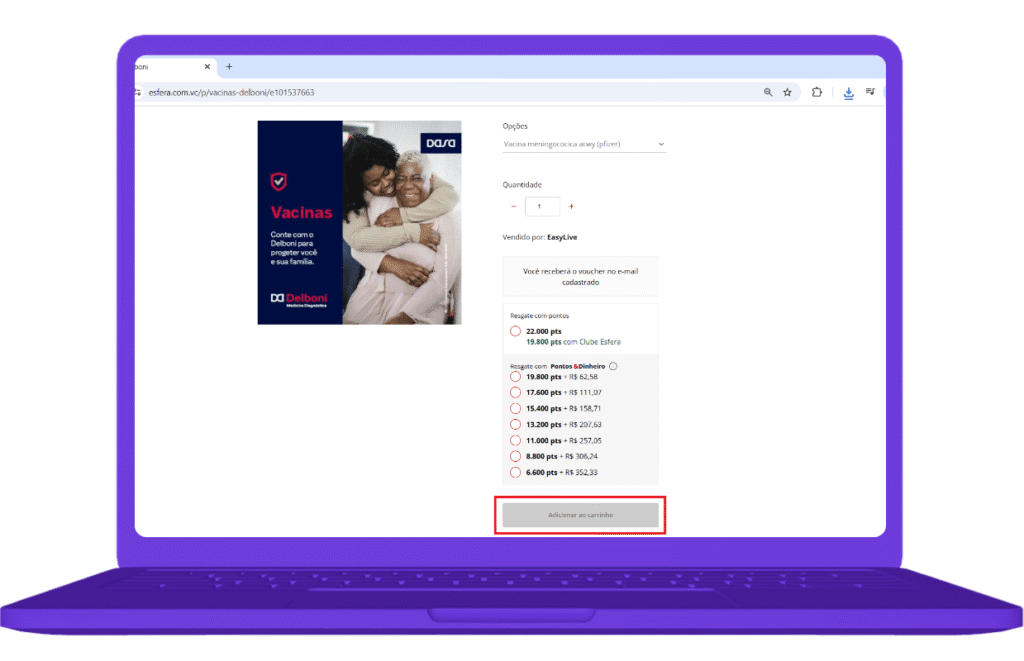Click inside the quantity input field

[542, 206]
